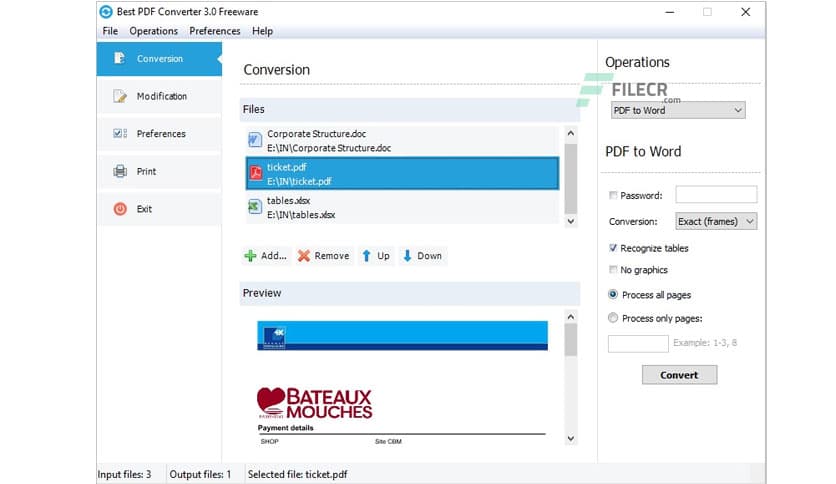Click the red X Remove icon
This screenshot has width=836, height=484.
pyautogui.click(x=304, y=256)
